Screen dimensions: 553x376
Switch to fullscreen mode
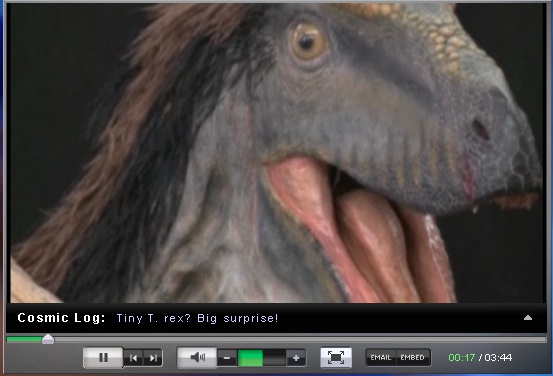coord(336,357)
